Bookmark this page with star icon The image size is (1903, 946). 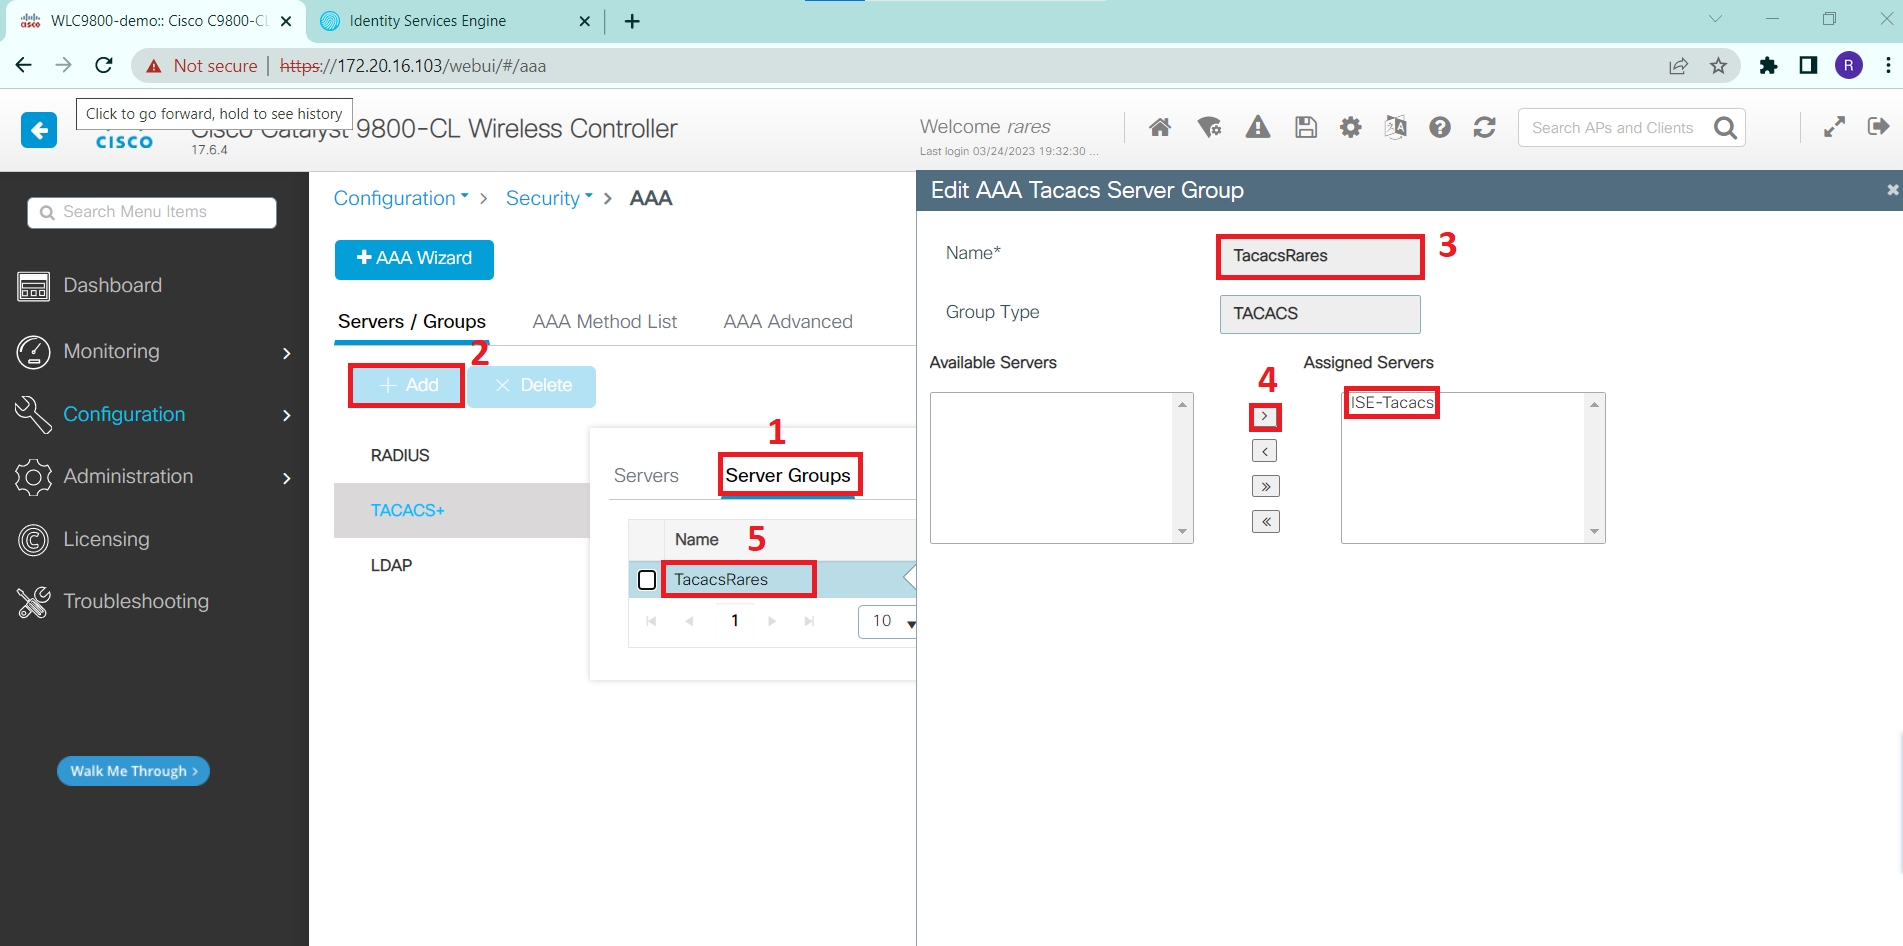tap(1718, 66)
